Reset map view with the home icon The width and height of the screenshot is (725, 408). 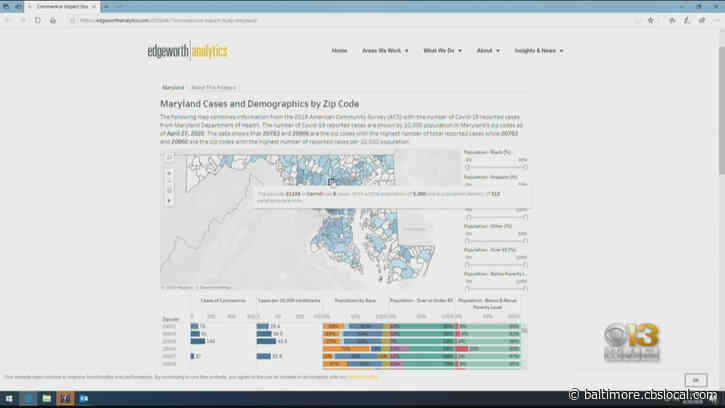[x=169, y=189]
